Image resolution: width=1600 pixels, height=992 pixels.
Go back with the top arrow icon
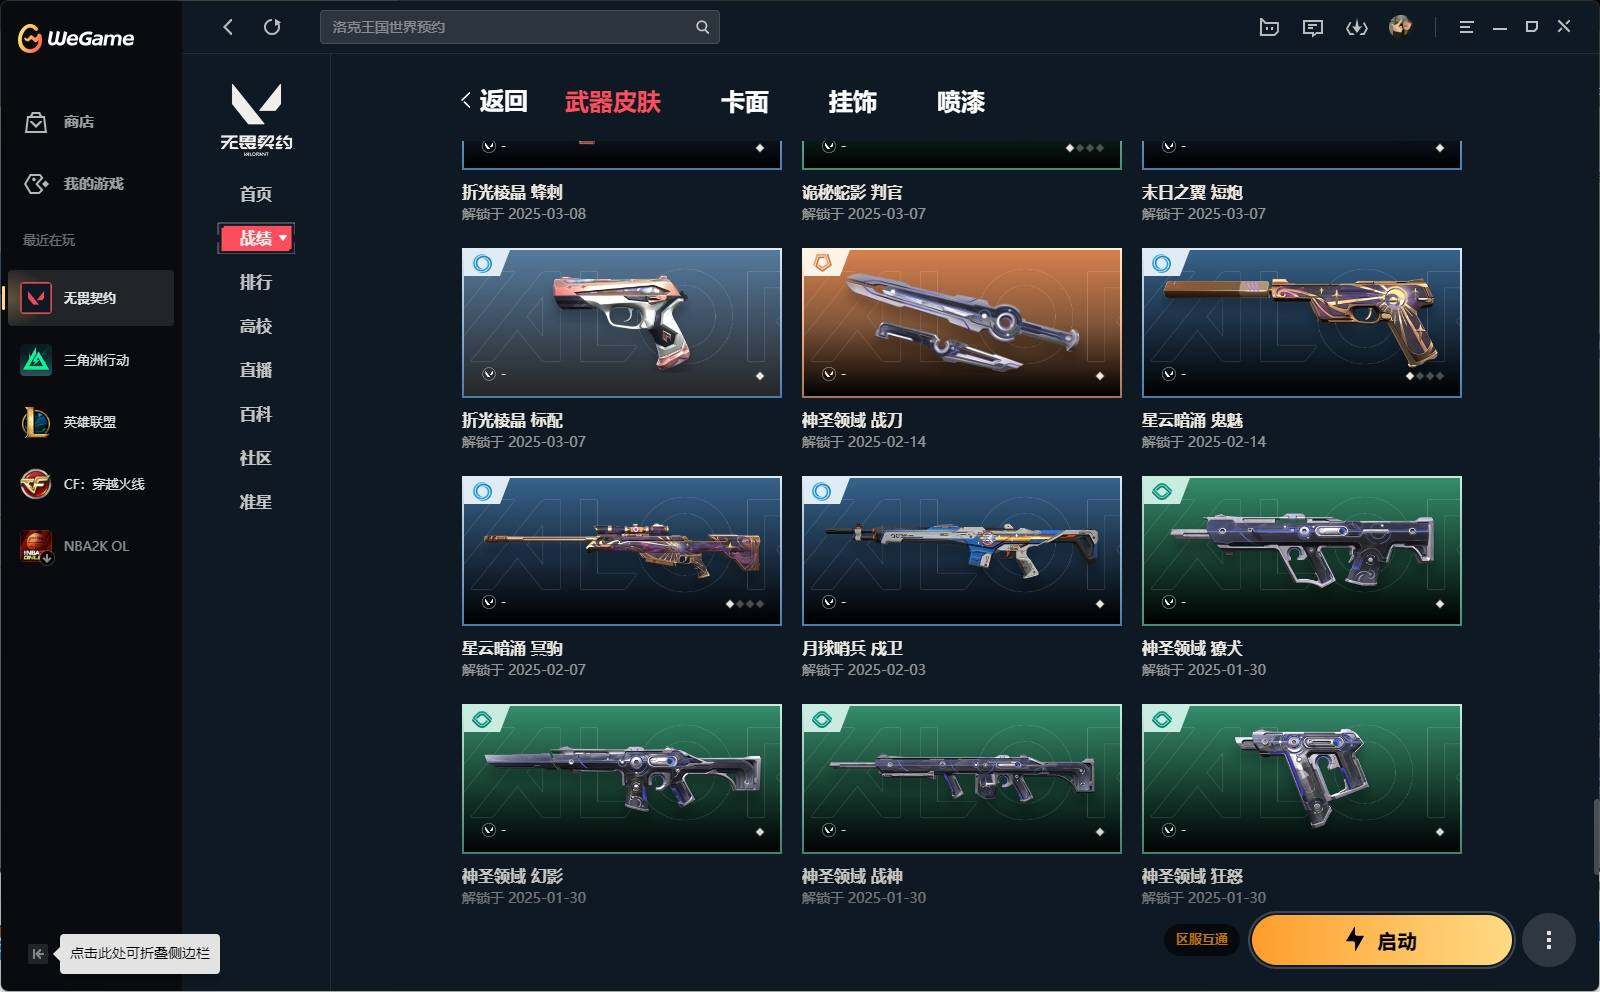(228, 27)
